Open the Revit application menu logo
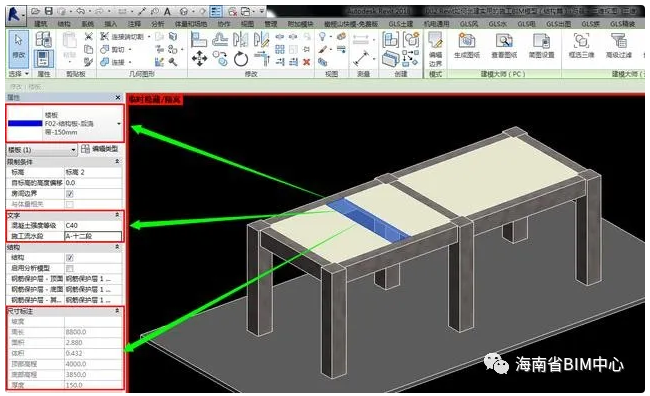The height and width of the screenshot is (396, 650). coord(15,15)
